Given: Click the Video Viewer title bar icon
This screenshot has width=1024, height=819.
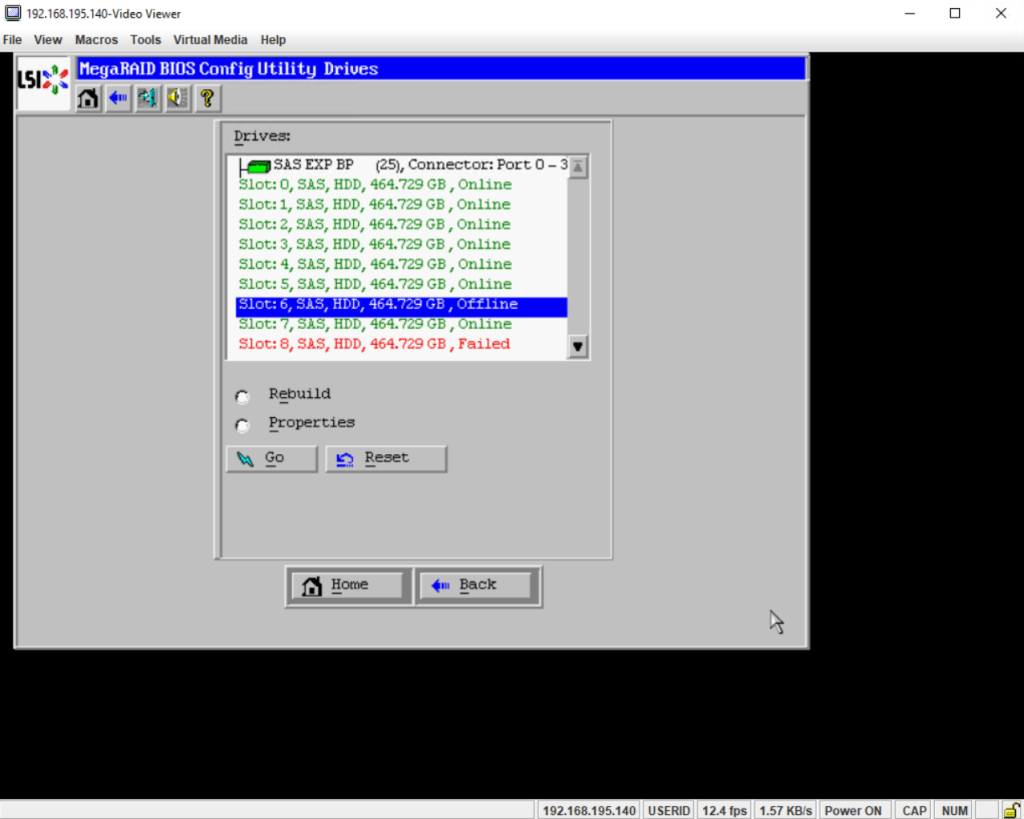Looking at the screenshot, I should click(12, 13).
